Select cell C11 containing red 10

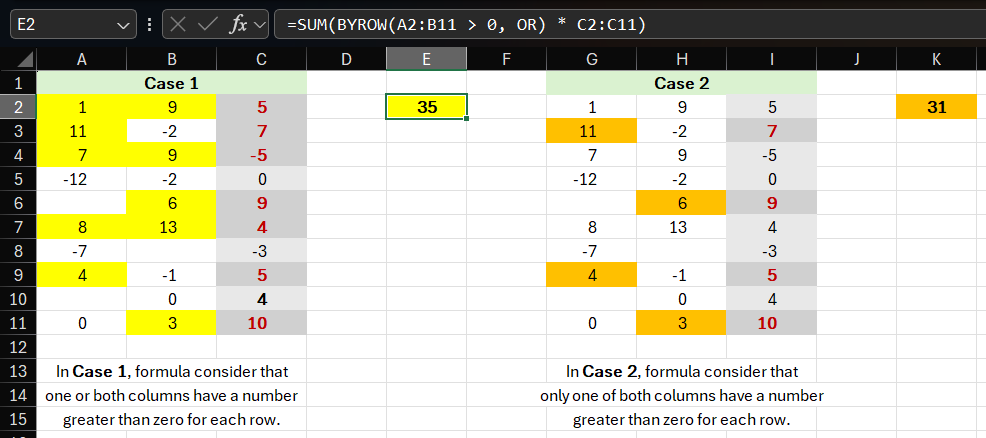point(261,323)
